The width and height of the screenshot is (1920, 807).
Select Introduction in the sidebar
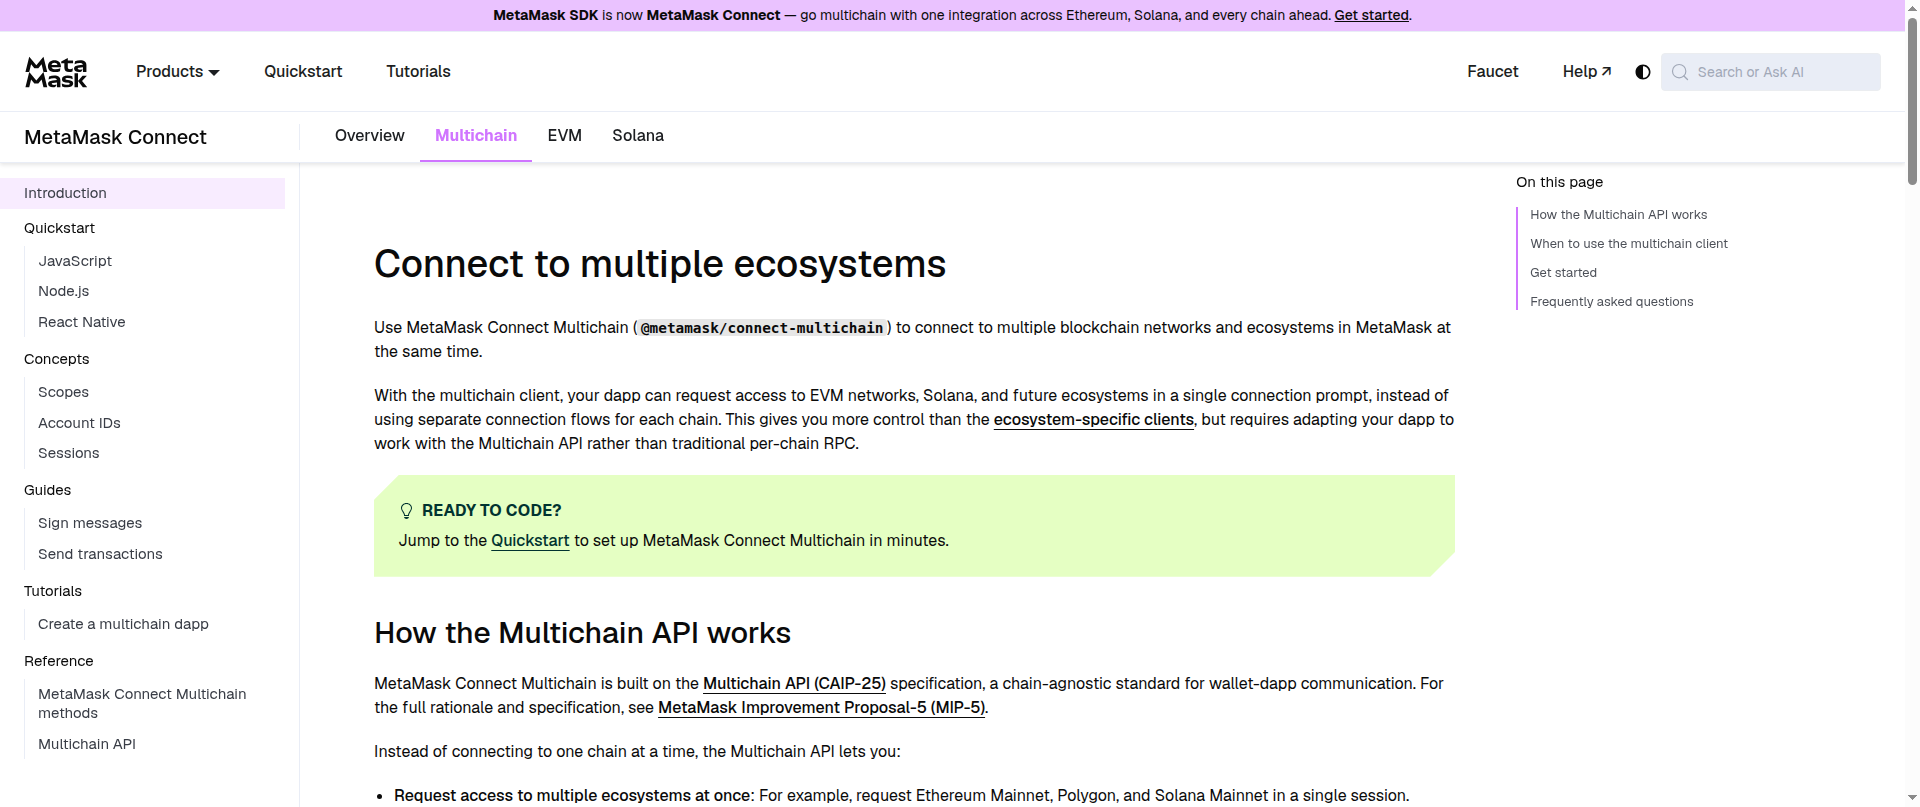[142, 193]
